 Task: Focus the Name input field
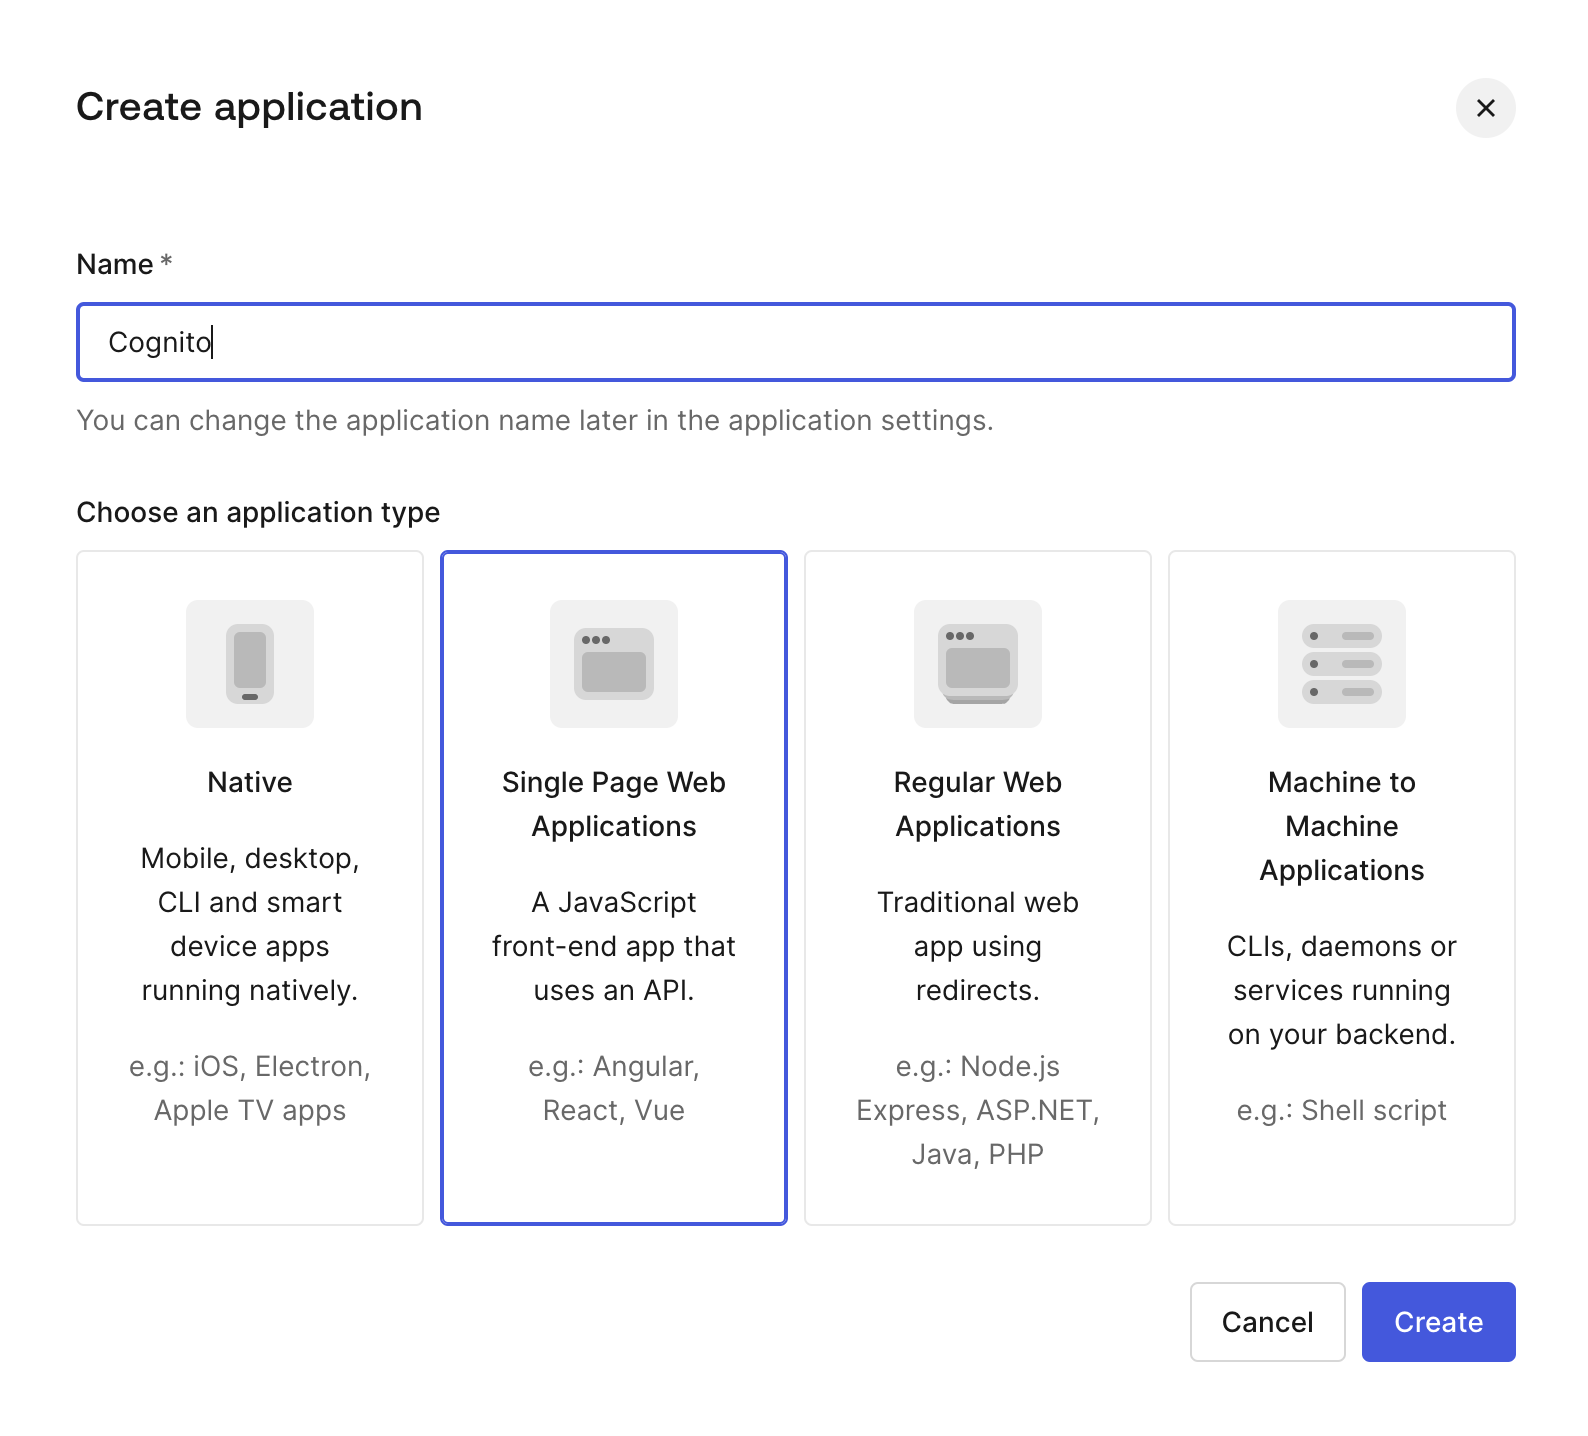coord(796,342)
